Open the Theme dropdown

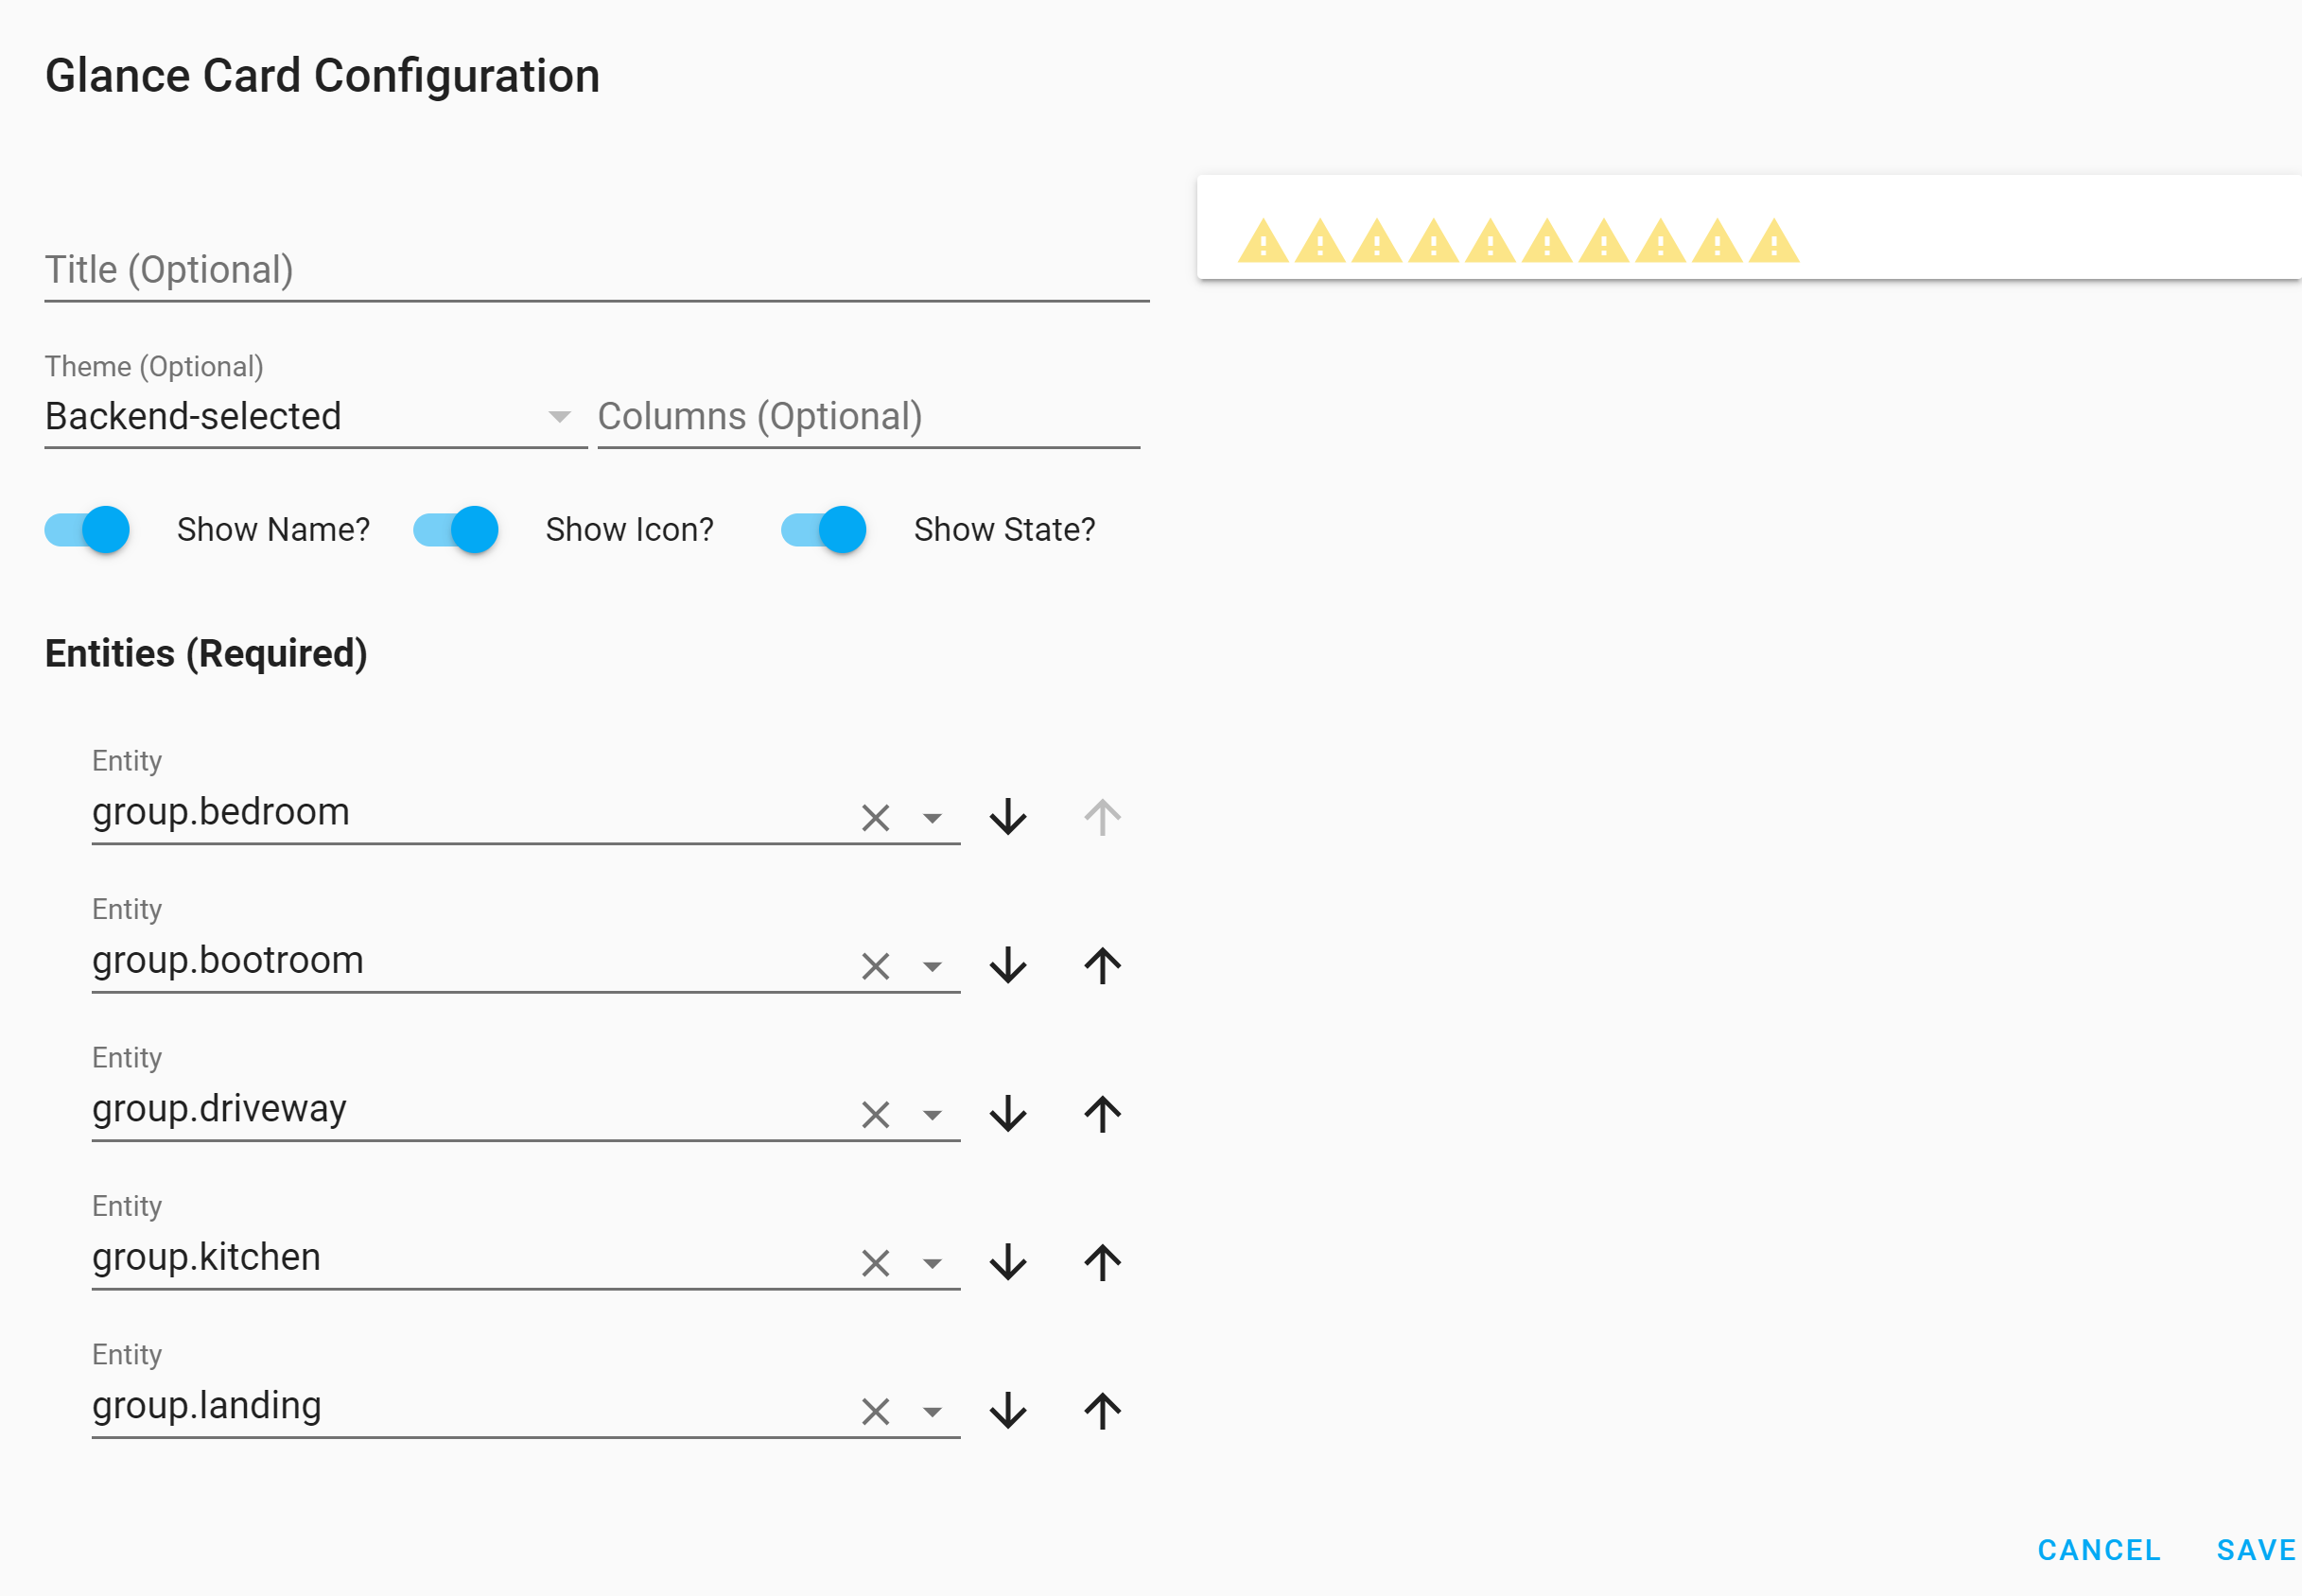558,417
